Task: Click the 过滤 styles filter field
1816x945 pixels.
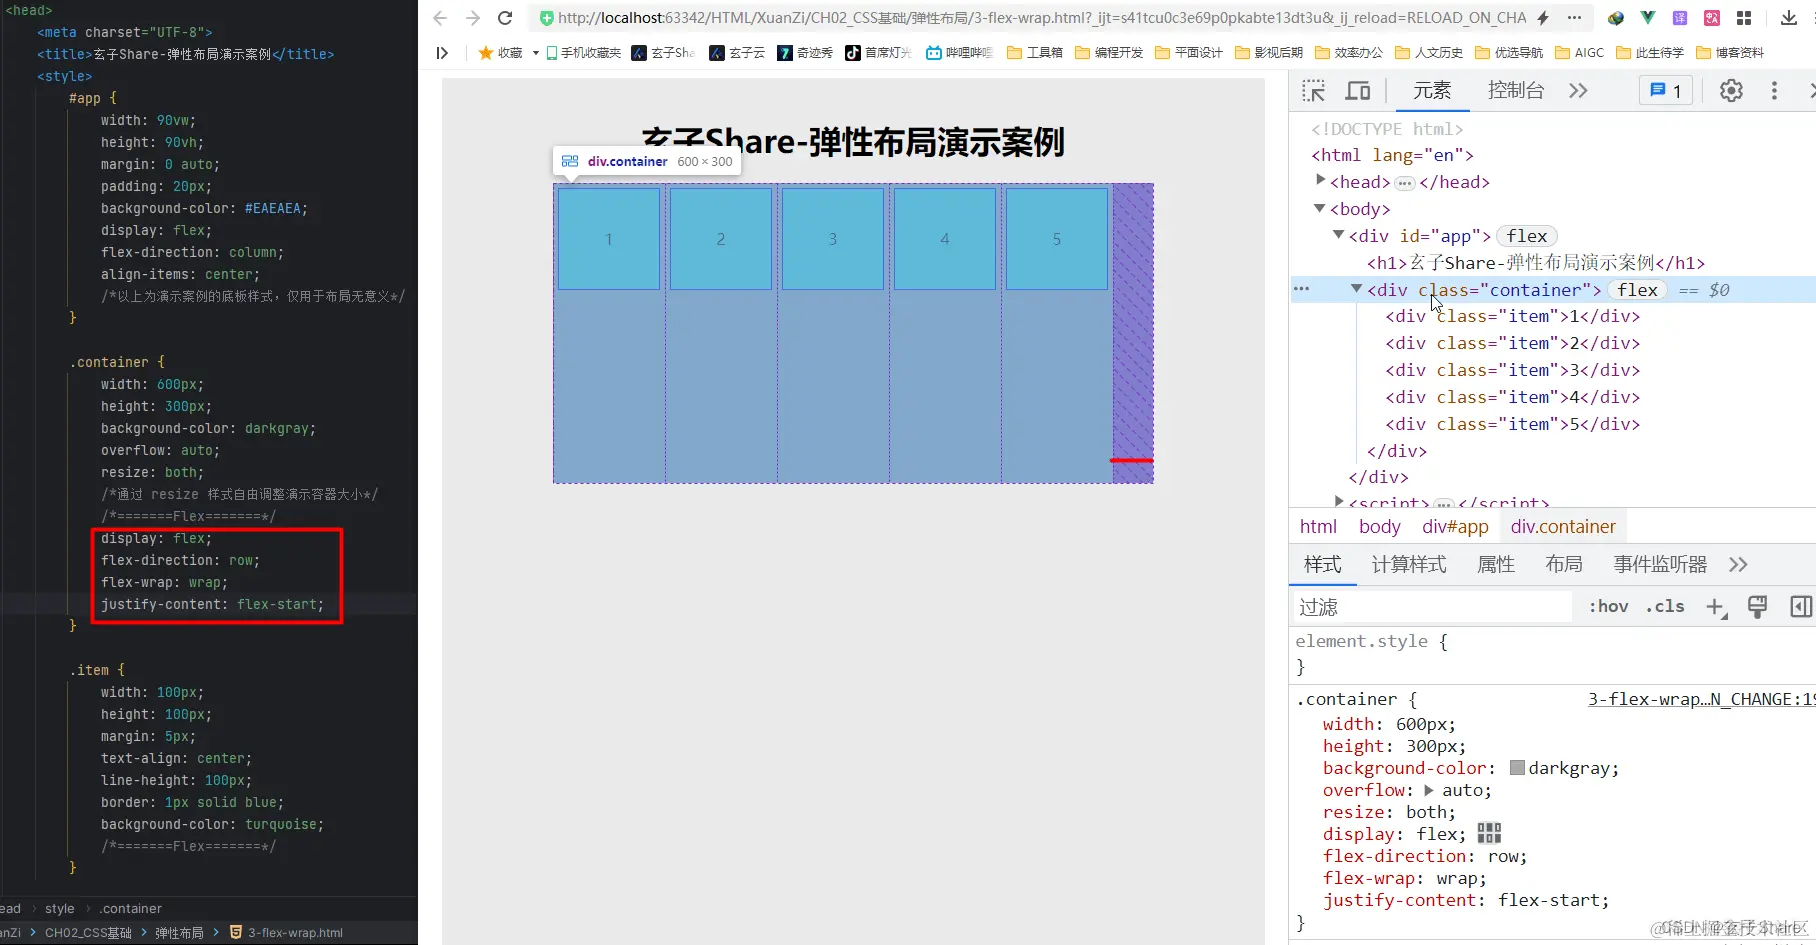Action: tap(1432, 607)
